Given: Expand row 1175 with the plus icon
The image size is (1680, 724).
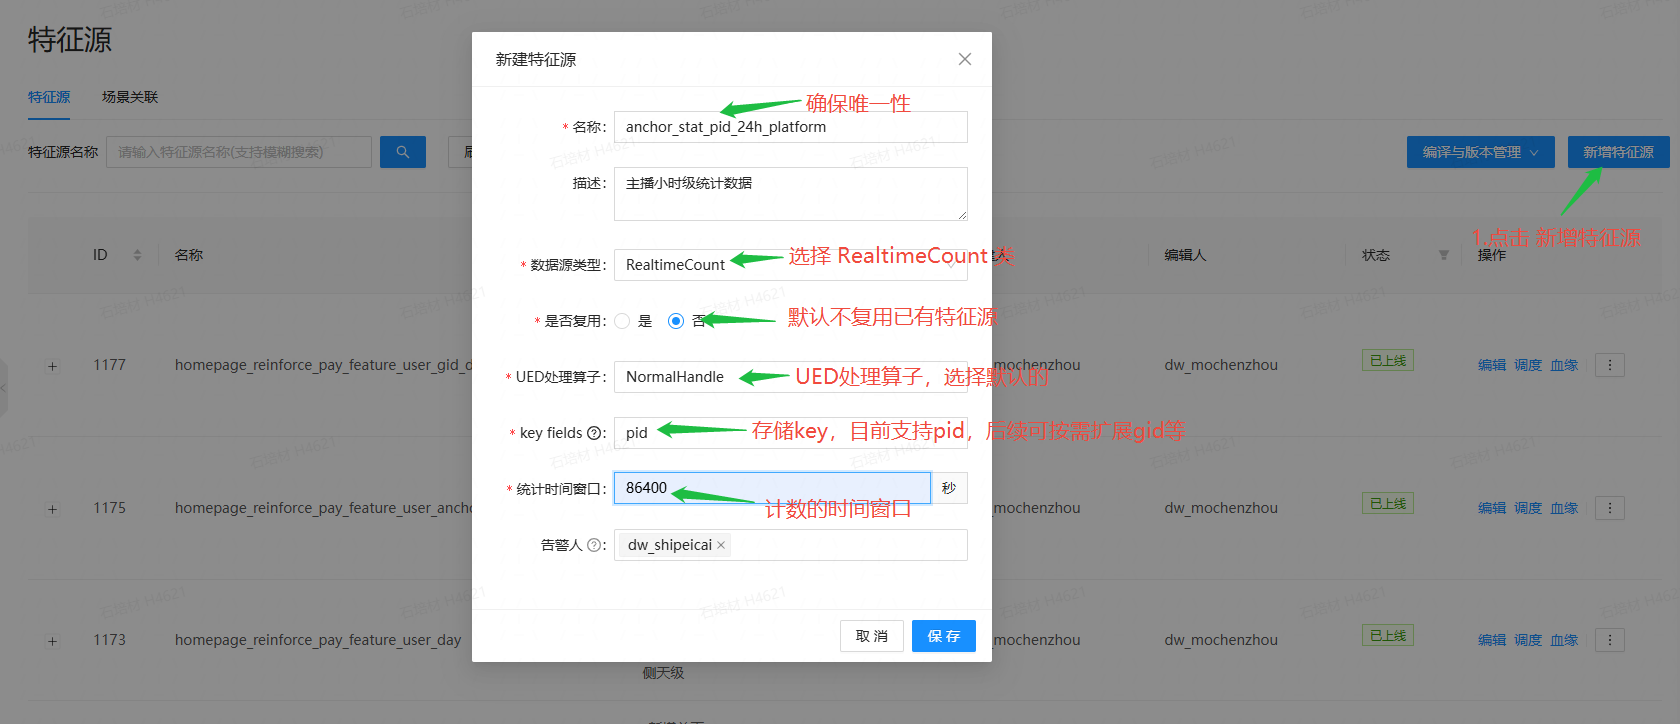Looking at the screenshot, I should (52, 509).
